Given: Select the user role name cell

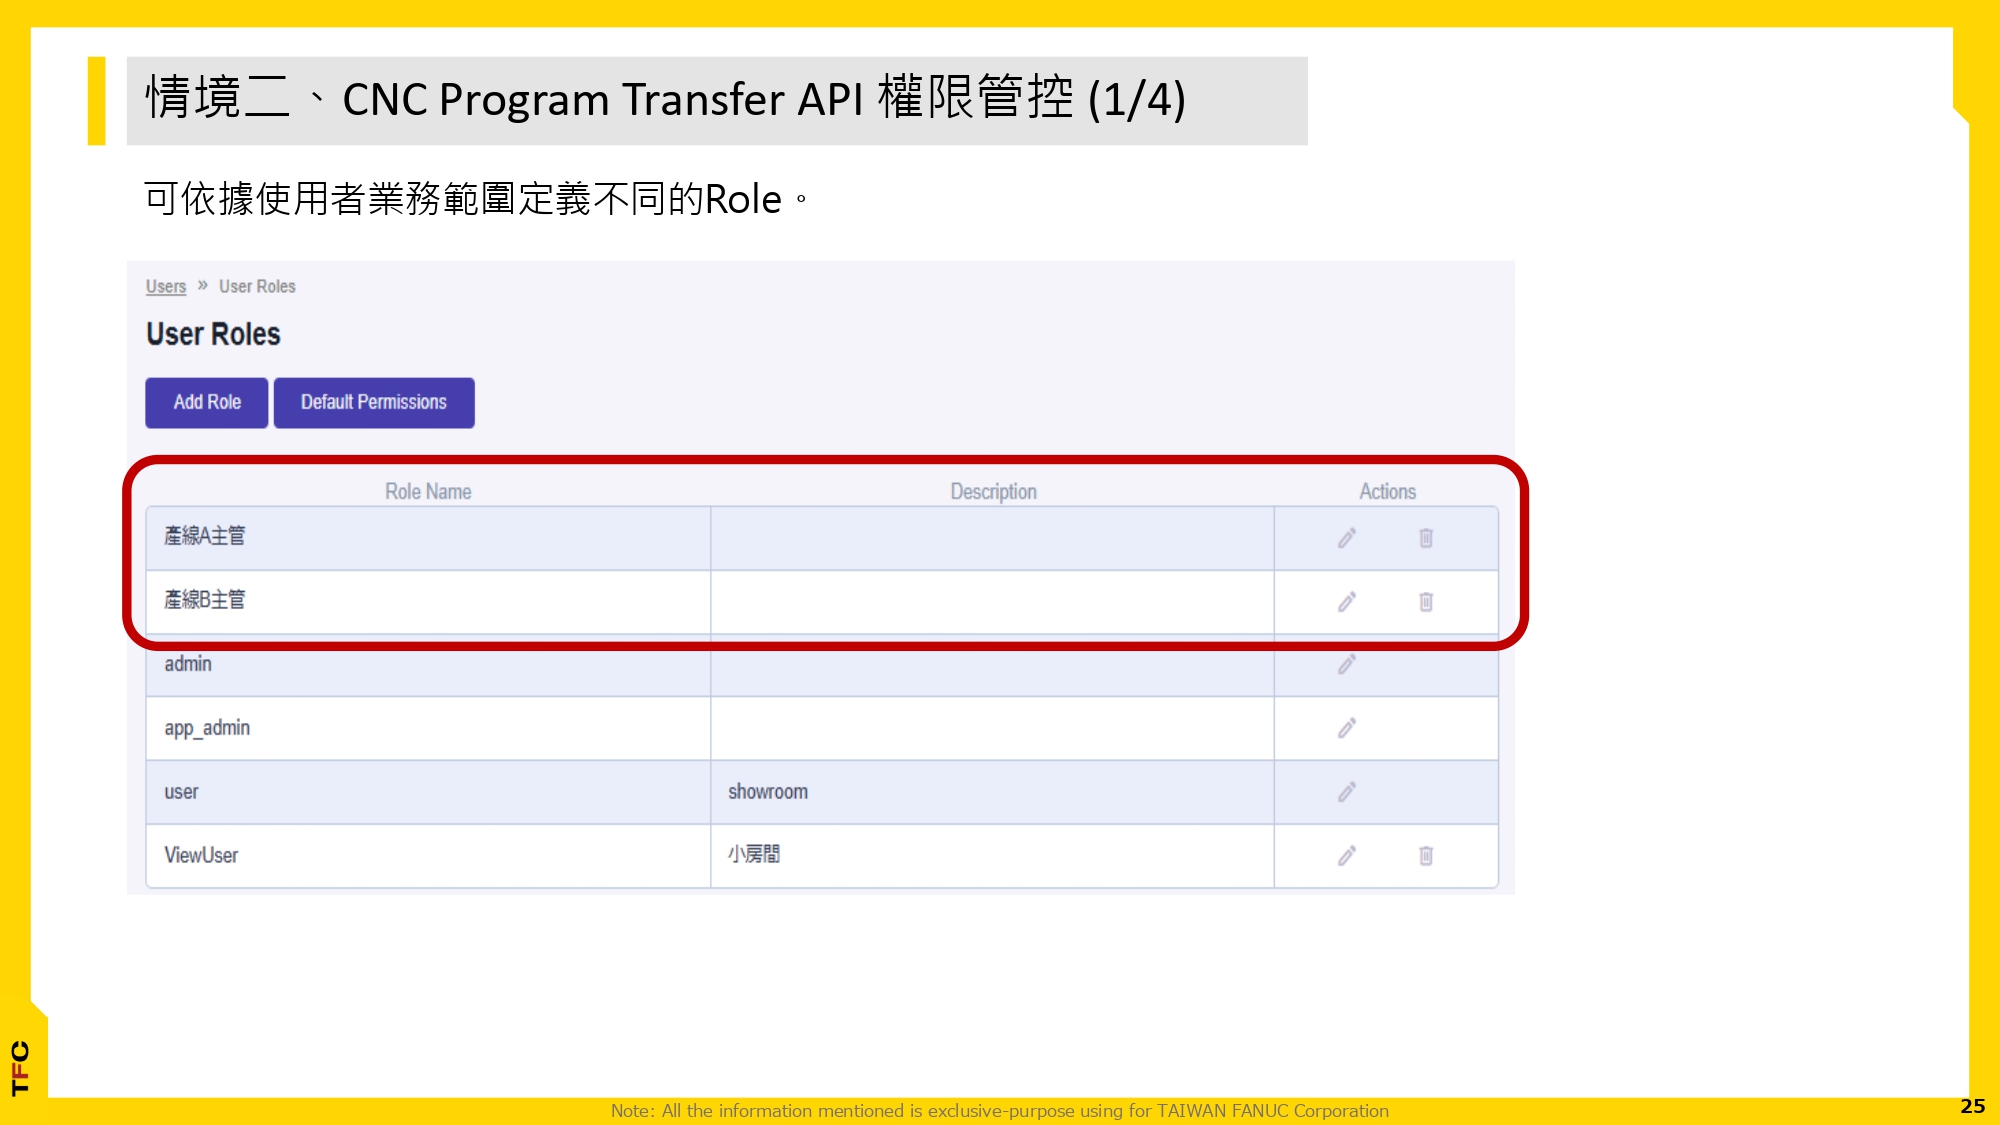Looking at the screenshot, I should [428, 792].
